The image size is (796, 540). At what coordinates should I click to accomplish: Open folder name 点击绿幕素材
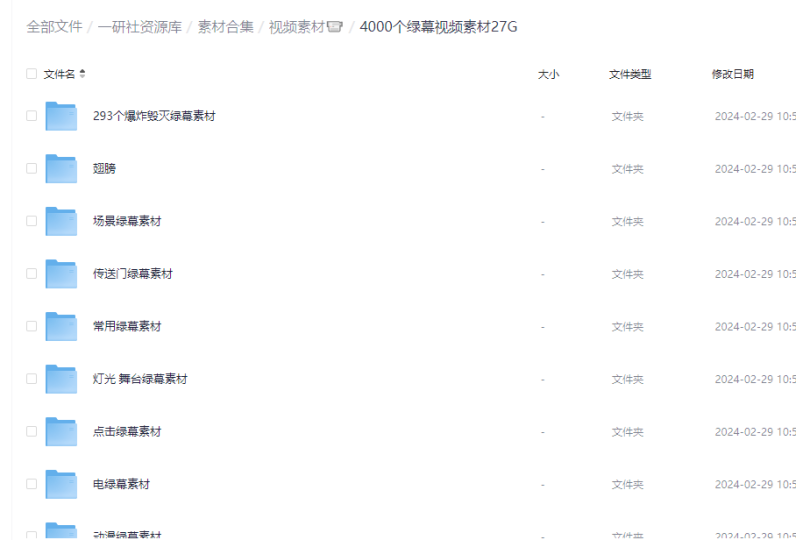pyautogui.click(x=127, y=432)
